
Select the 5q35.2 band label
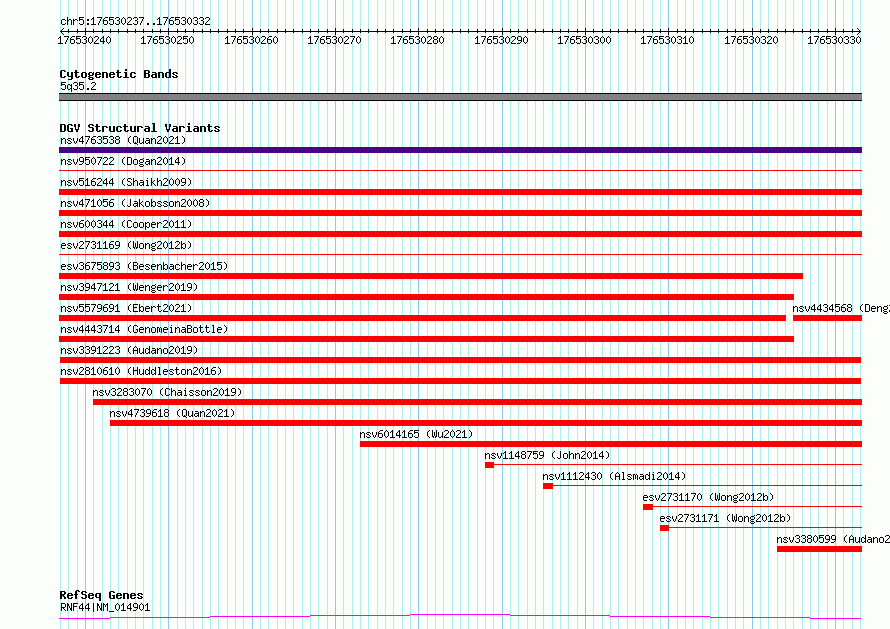click(78, 86)
